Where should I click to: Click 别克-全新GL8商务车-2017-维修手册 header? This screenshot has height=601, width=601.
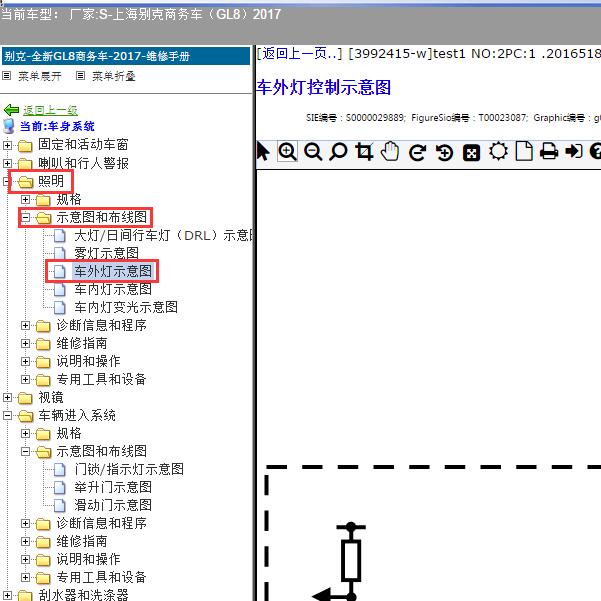126,56
